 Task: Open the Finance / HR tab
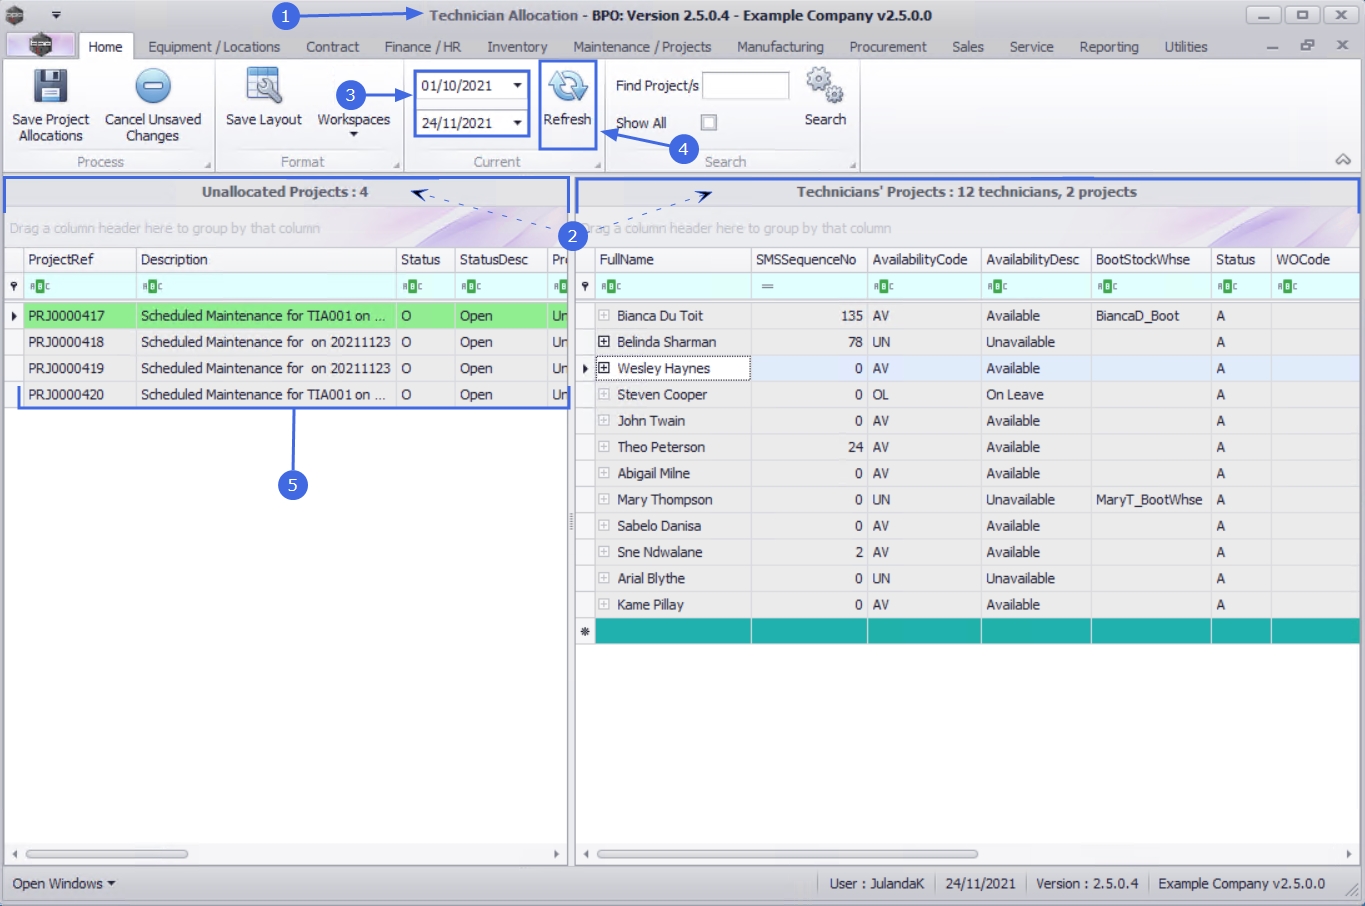pyautogui.click(x=422, y=47)
